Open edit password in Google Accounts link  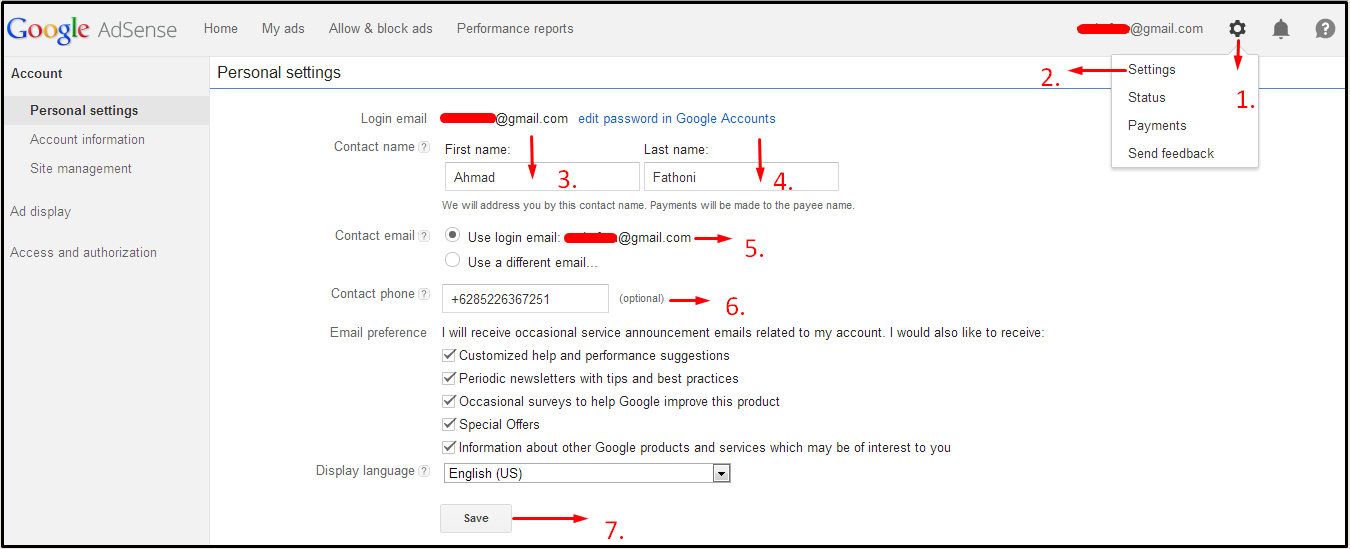click(x=677, y=119)
